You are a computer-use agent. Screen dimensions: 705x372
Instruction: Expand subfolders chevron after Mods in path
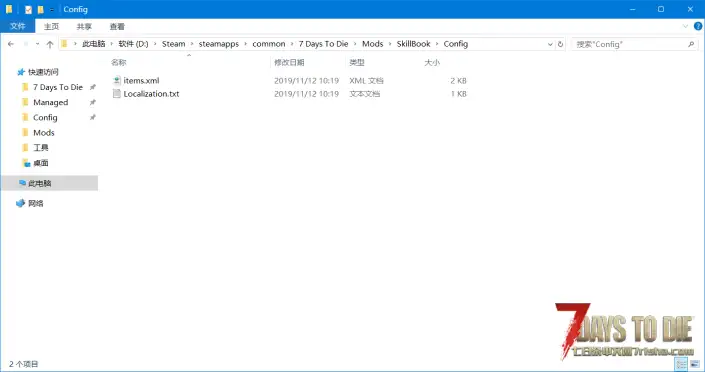tap(389, 44)
